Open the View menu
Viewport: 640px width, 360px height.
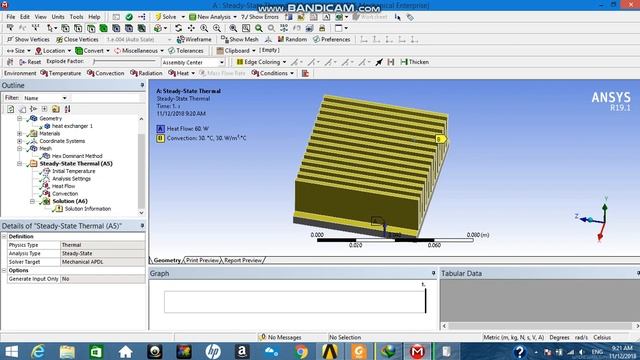[40, 17]
